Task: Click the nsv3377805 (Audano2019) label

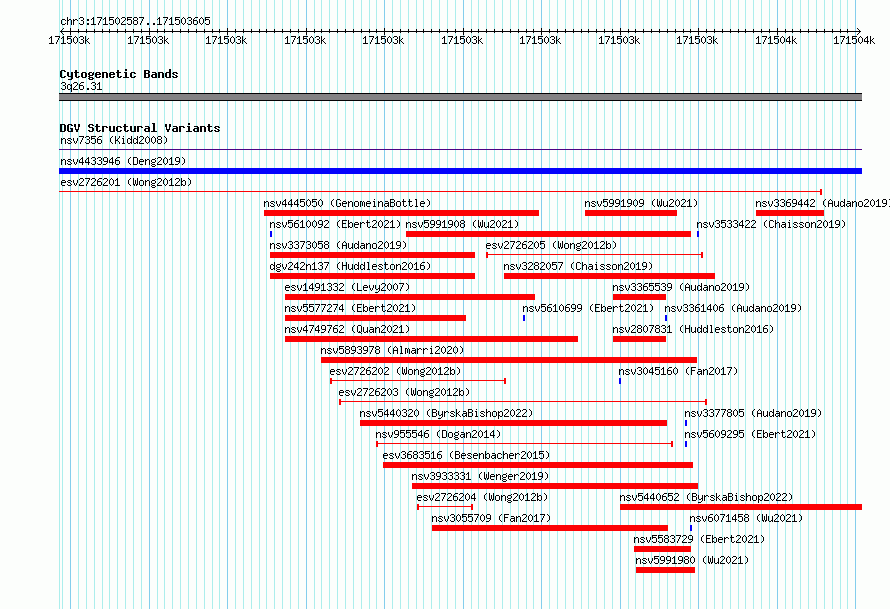Action: (x=753, y=413)
